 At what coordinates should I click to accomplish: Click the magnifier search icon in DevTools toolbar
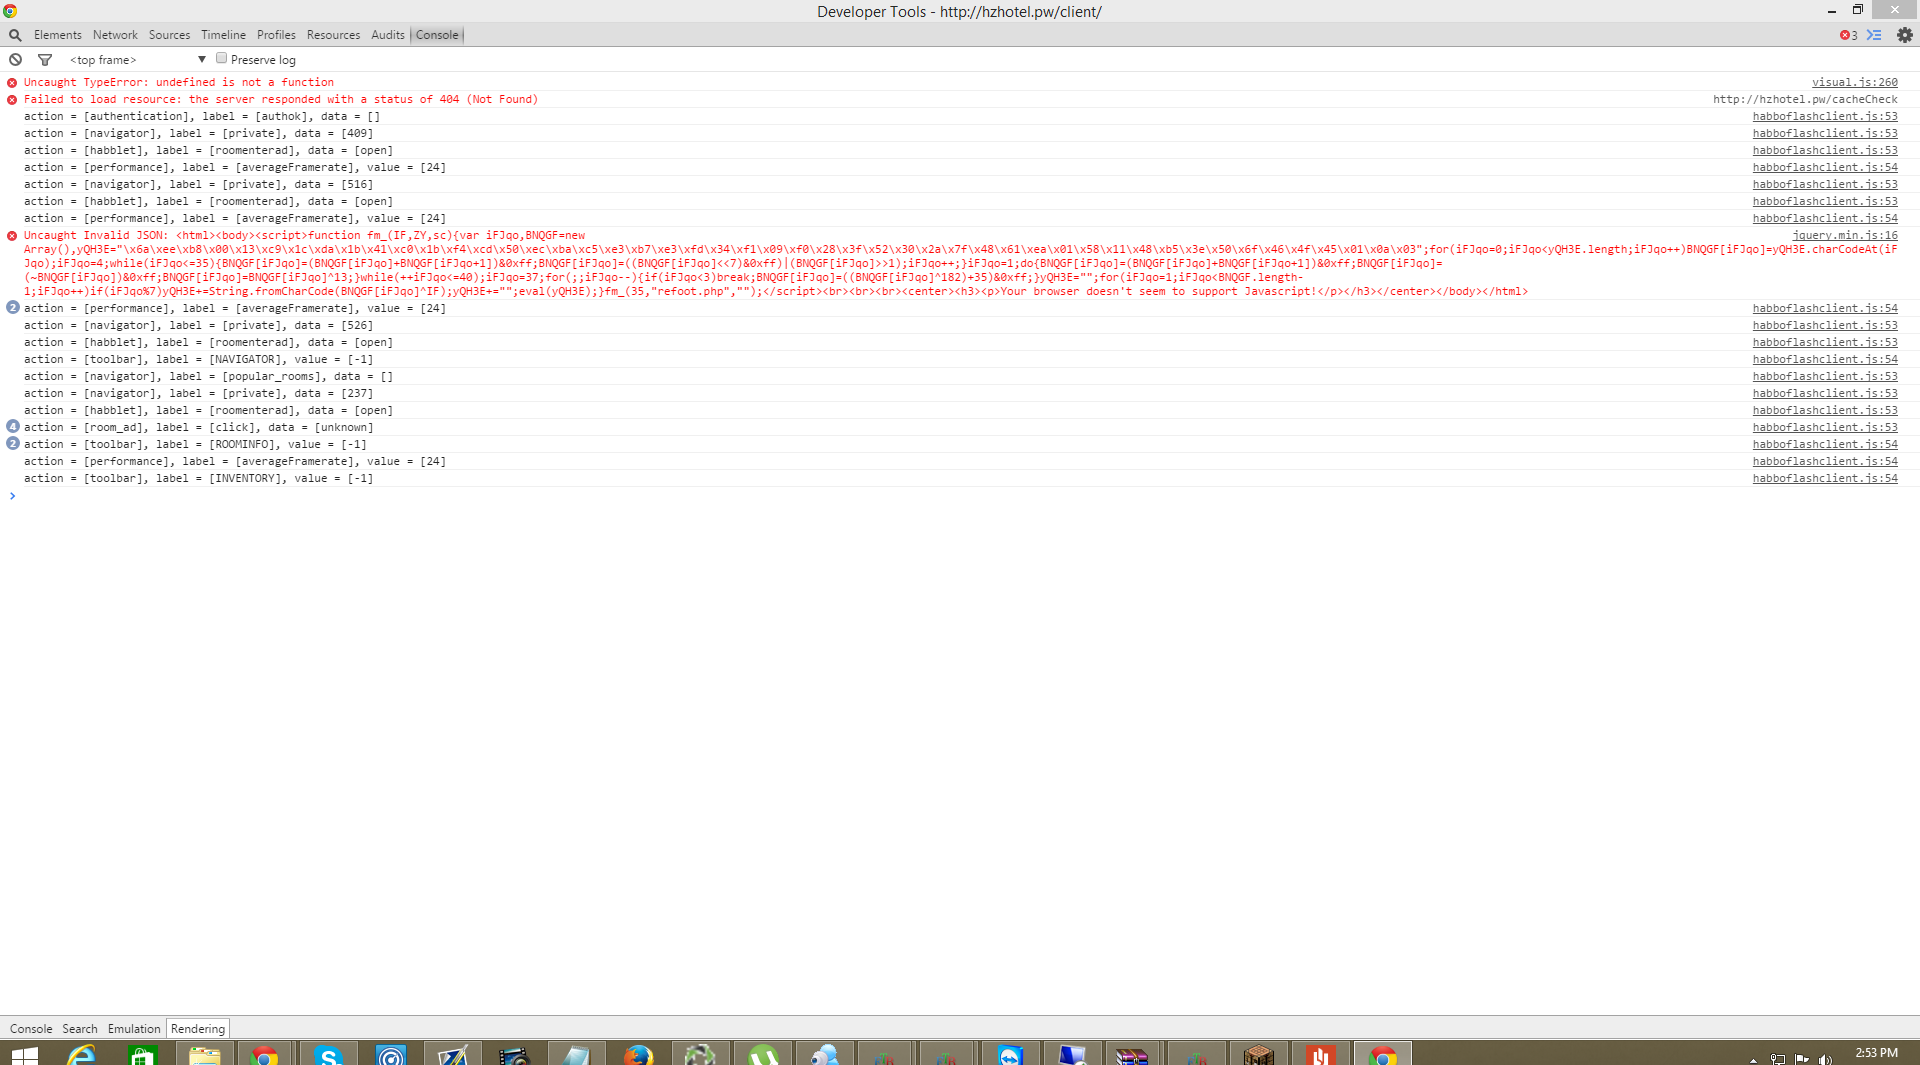click(15, 35)
